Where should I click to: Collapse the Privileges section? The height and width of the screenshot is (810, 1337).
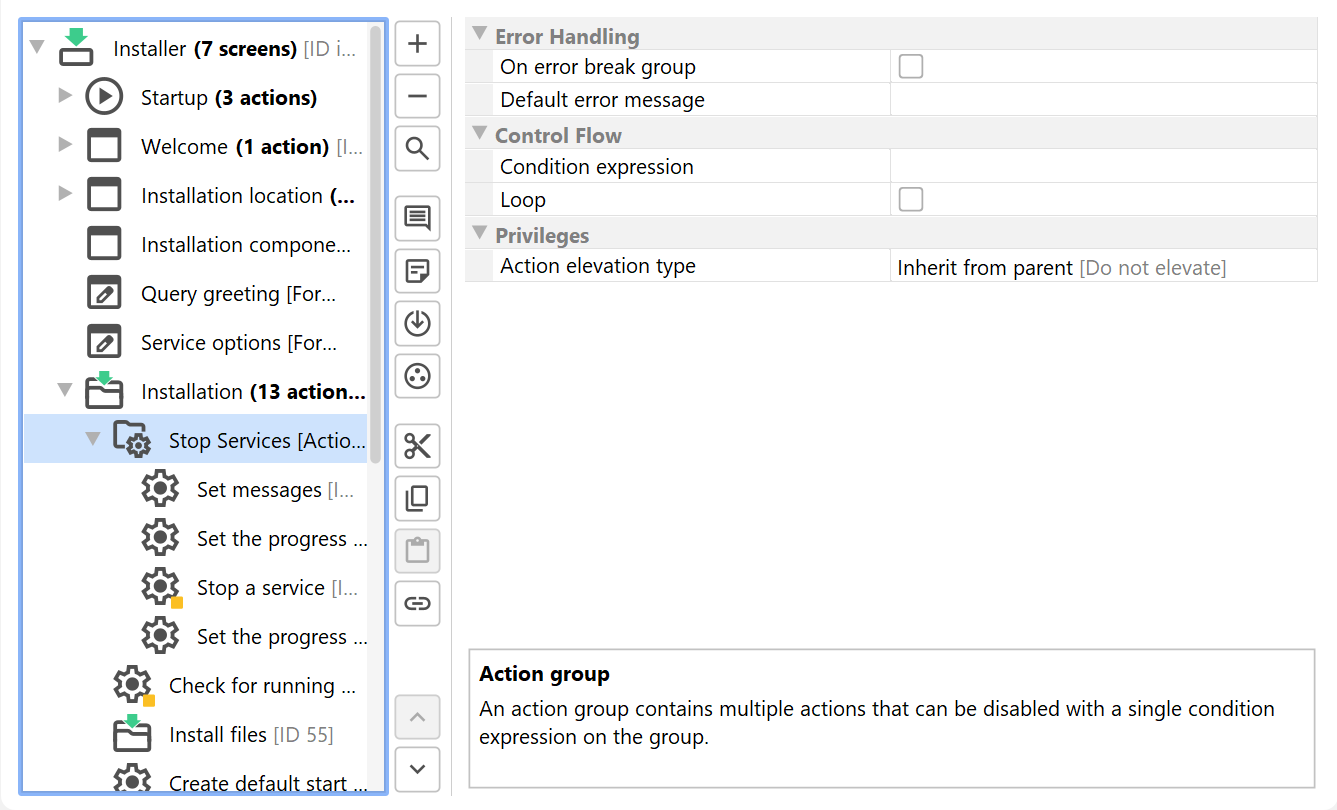(x=479, y=235)
